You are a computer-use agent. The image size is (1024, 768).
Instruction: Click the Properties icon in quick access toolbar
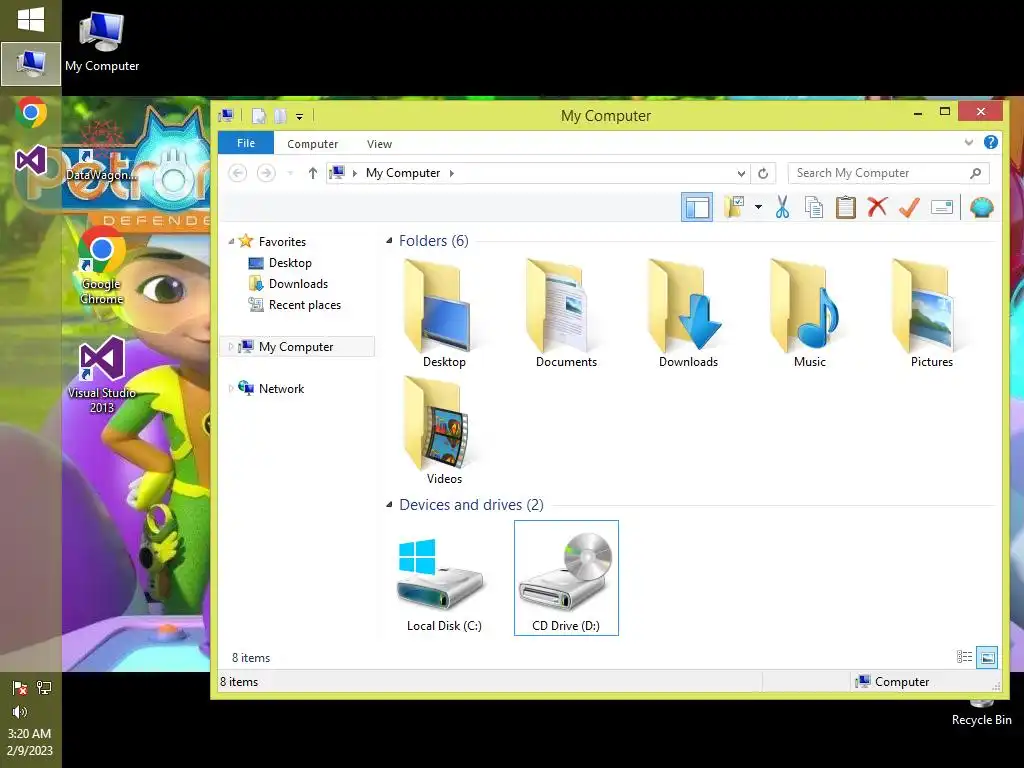coord(259,116)
